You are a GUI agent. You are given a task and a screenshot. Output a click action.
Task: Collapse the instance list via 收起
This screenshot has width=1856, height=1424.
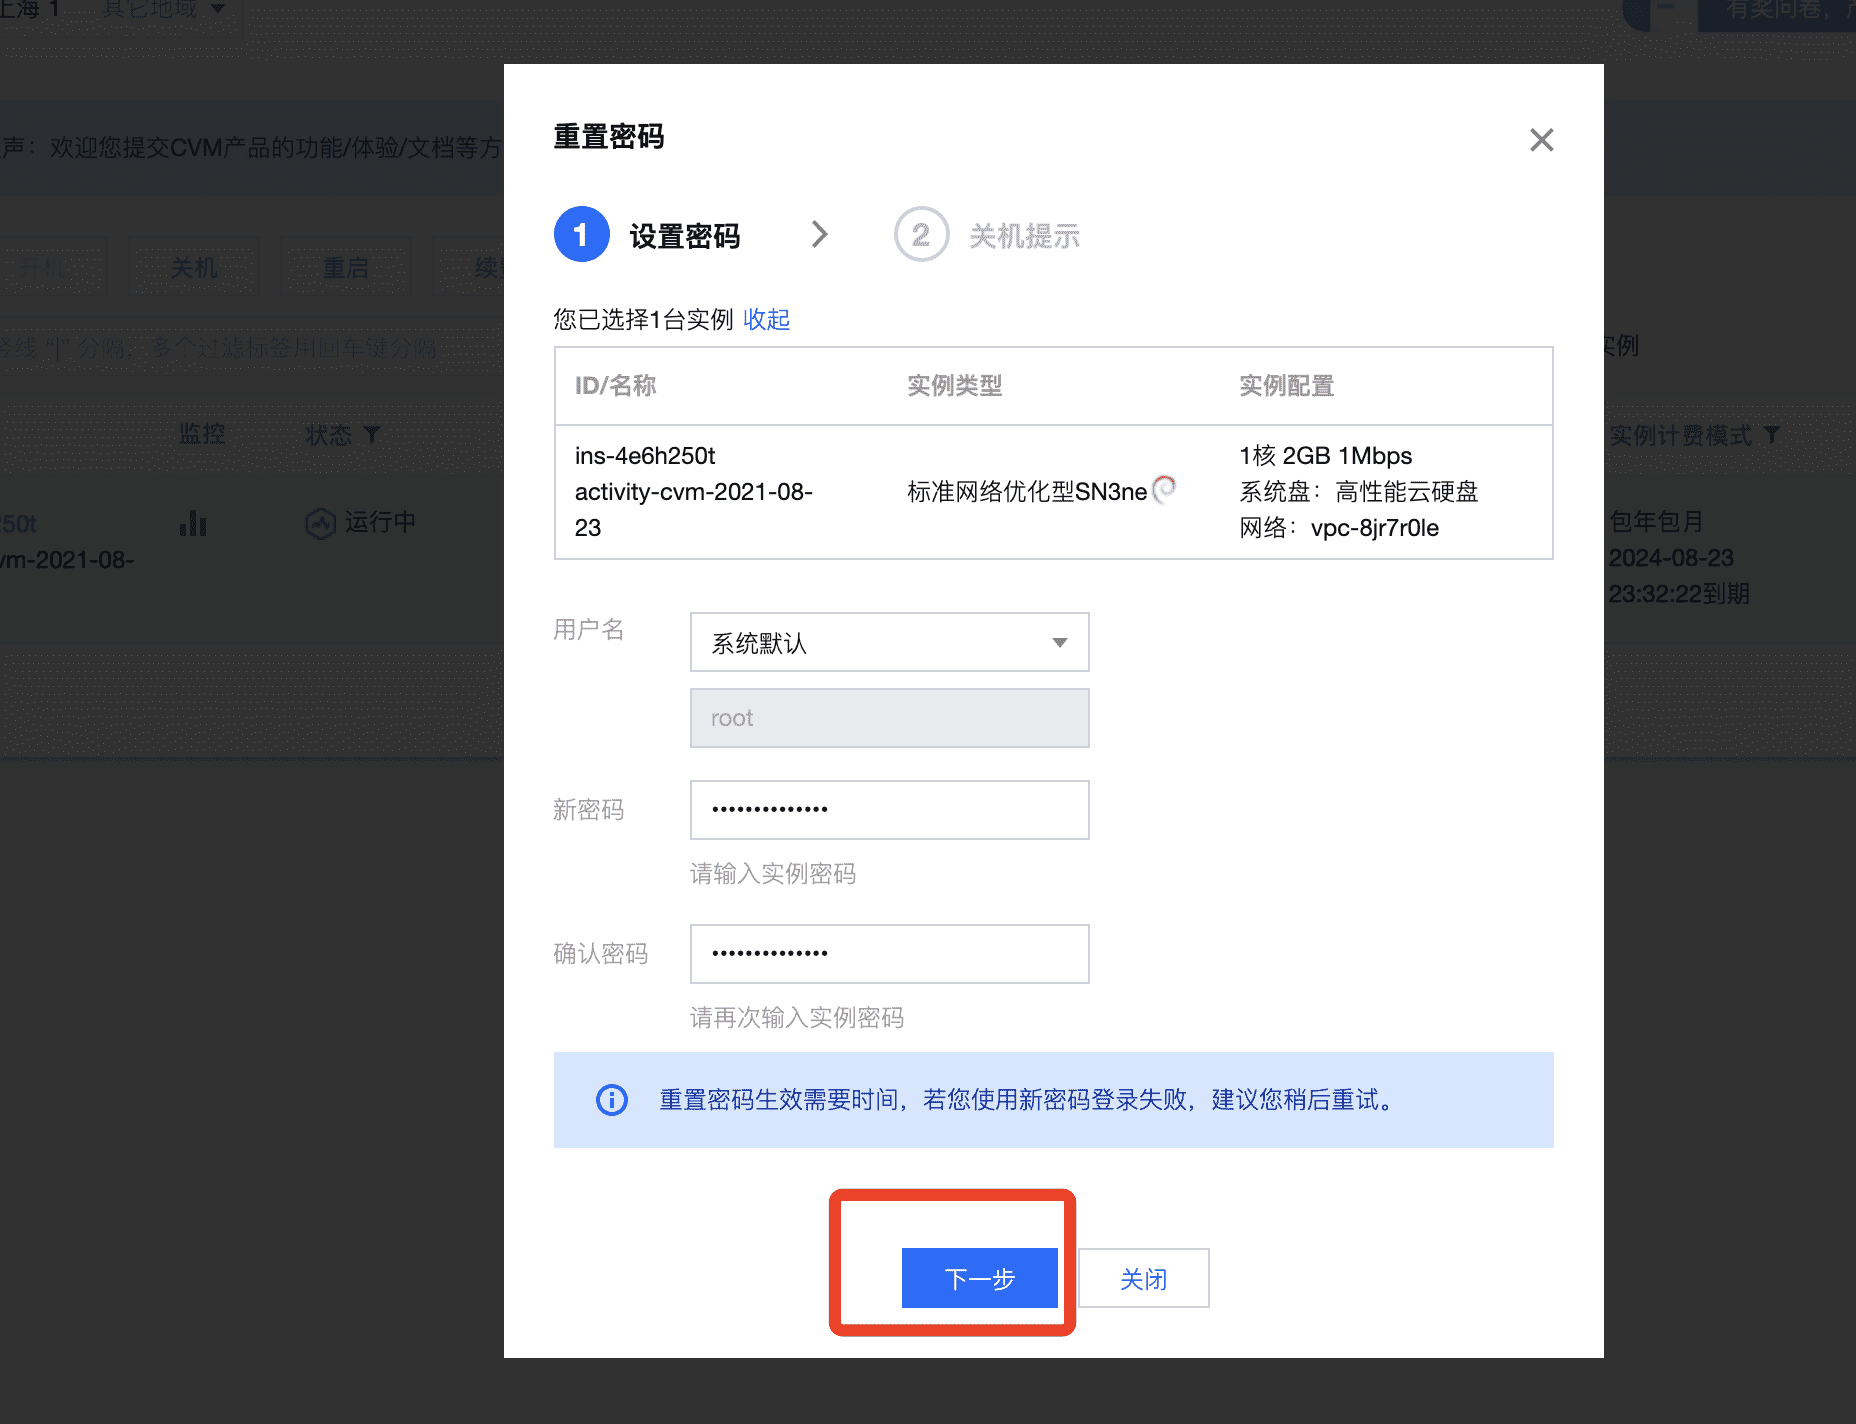766,319
